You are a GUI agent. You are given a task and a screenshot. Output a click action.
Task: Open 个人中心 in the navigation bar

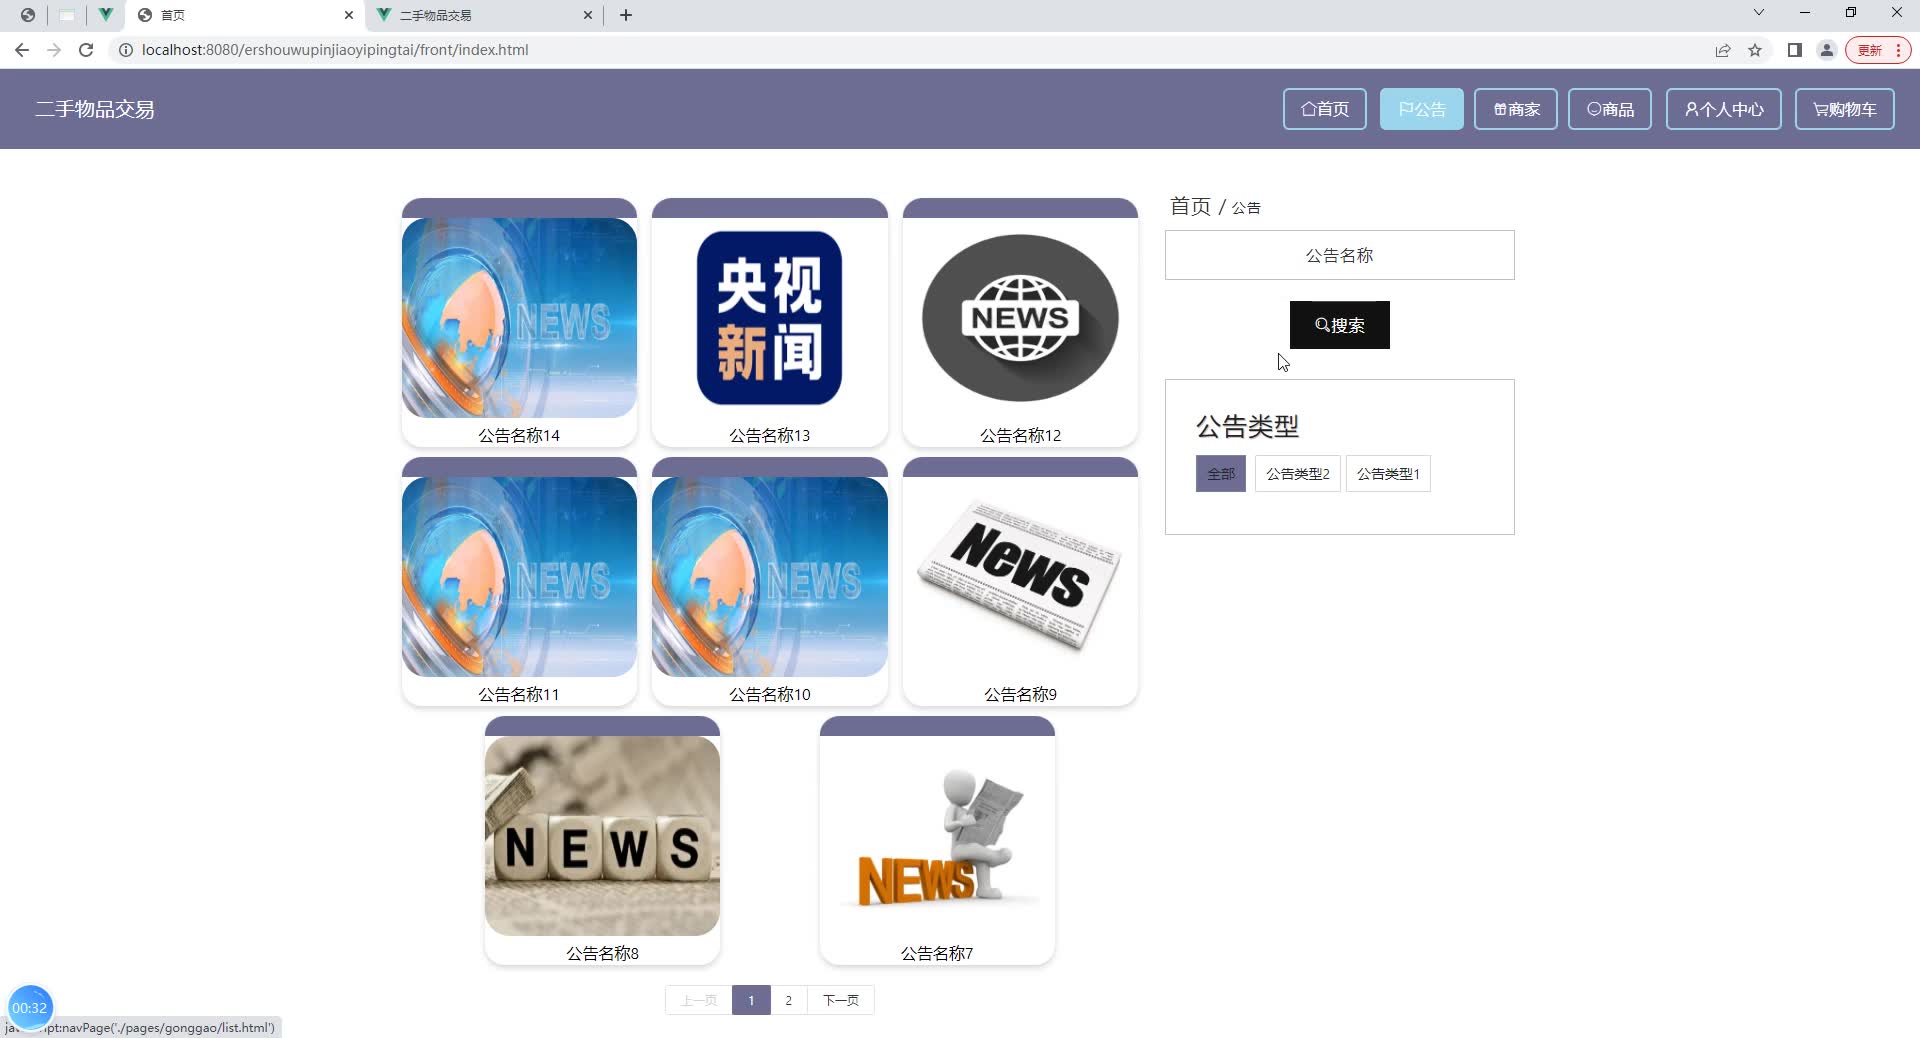click(x=1724, y=109)
